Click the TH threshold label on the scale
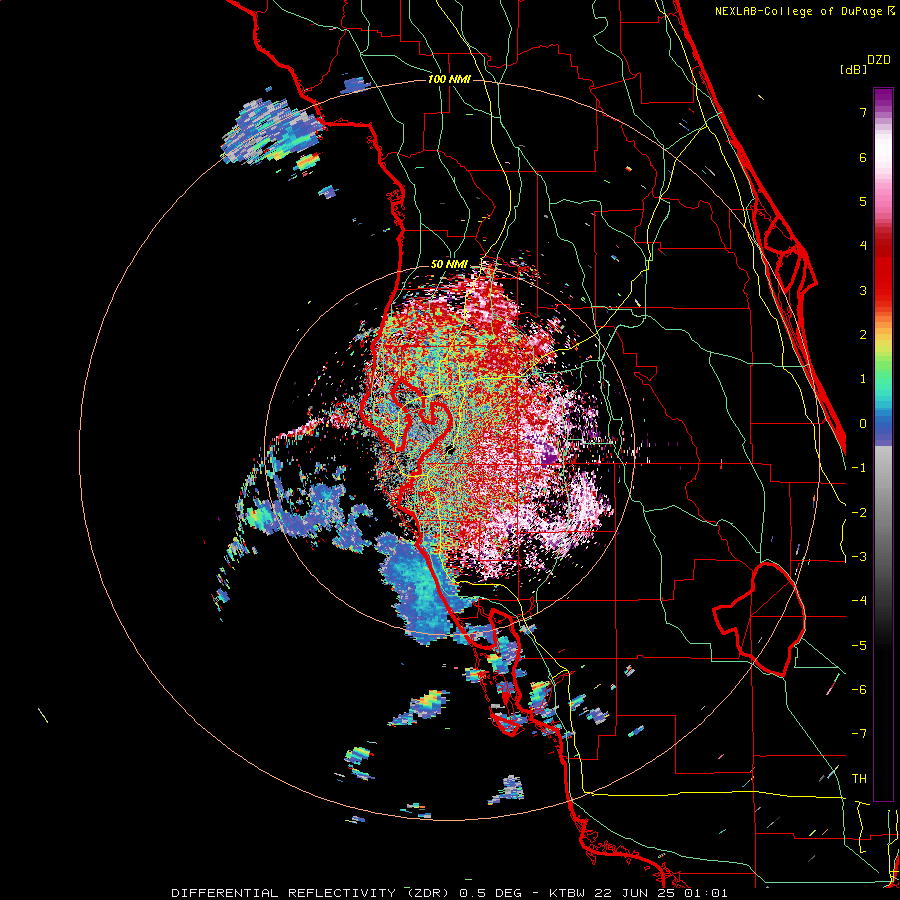Image resolution: width=900 pixels, height=900 pixels. [x=859, y=778]
